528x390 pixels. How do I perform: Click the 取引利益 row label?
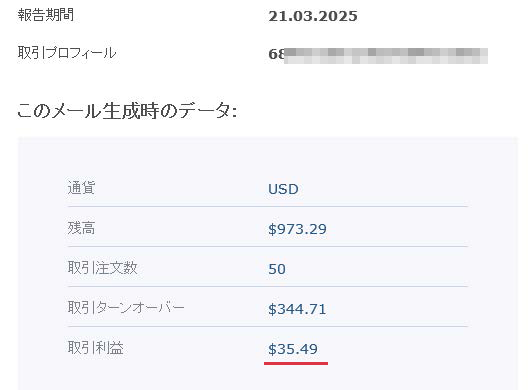(96, 348)
